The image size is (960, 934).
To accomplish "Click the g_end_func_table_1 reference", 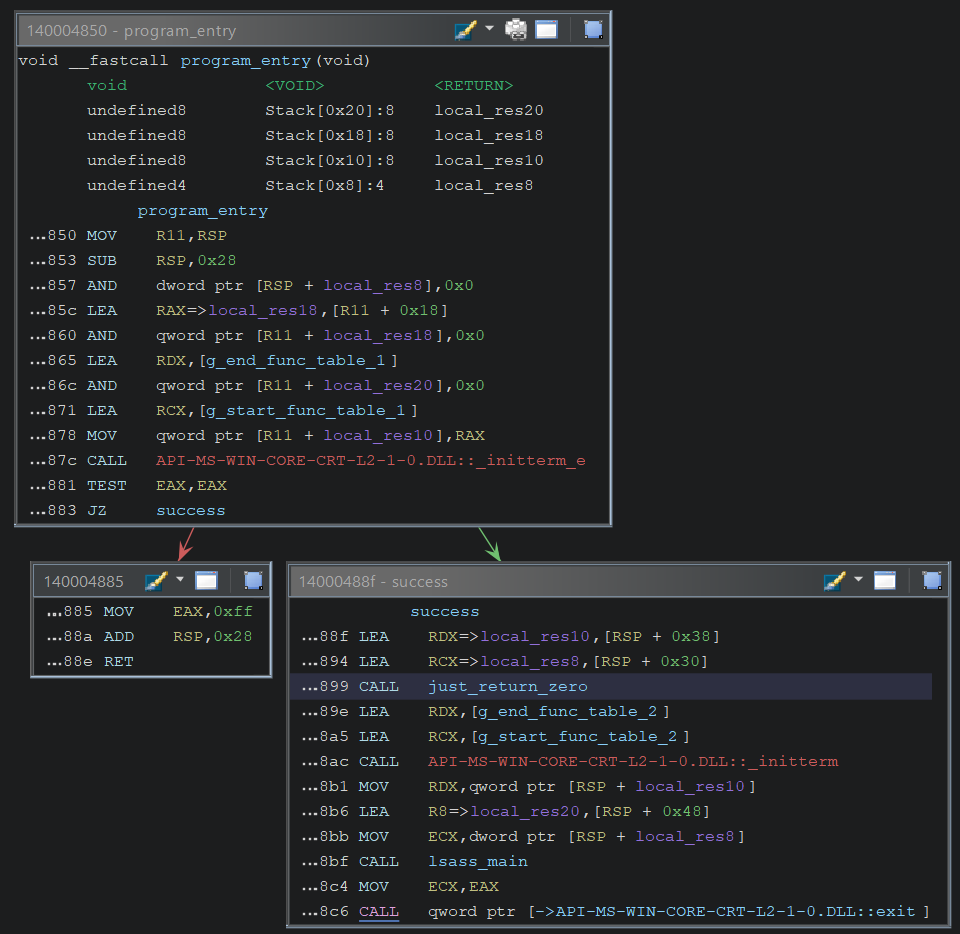I will 296,361.
